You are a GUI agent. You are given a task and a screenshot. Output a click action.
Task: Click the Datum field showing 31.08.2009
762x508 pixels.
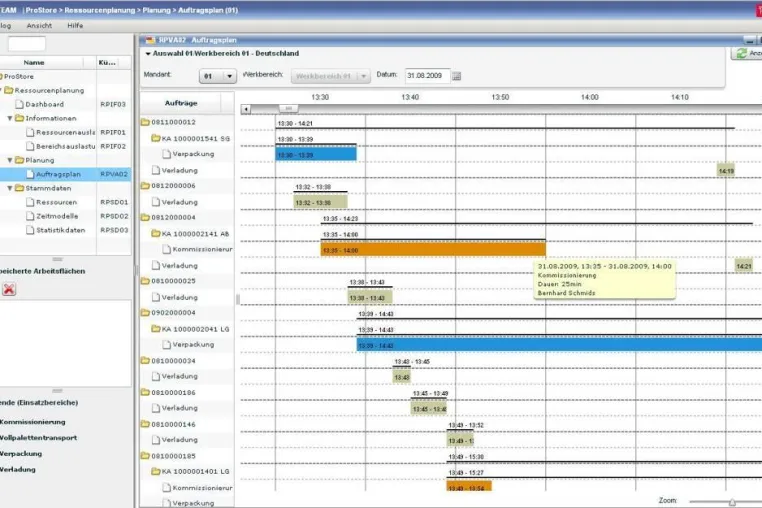point(427,76)
